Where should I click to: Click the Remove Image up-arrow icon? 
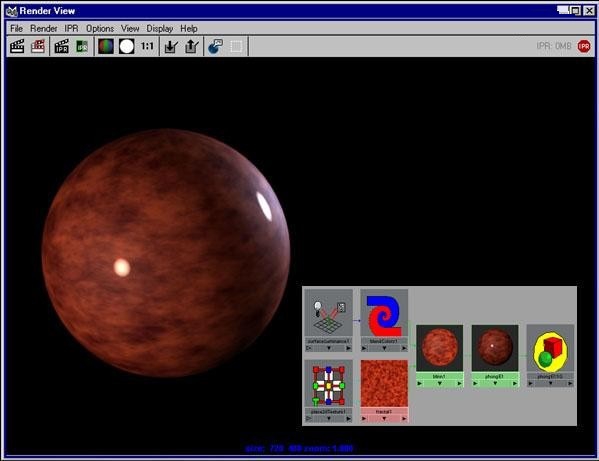click(191, 46)
